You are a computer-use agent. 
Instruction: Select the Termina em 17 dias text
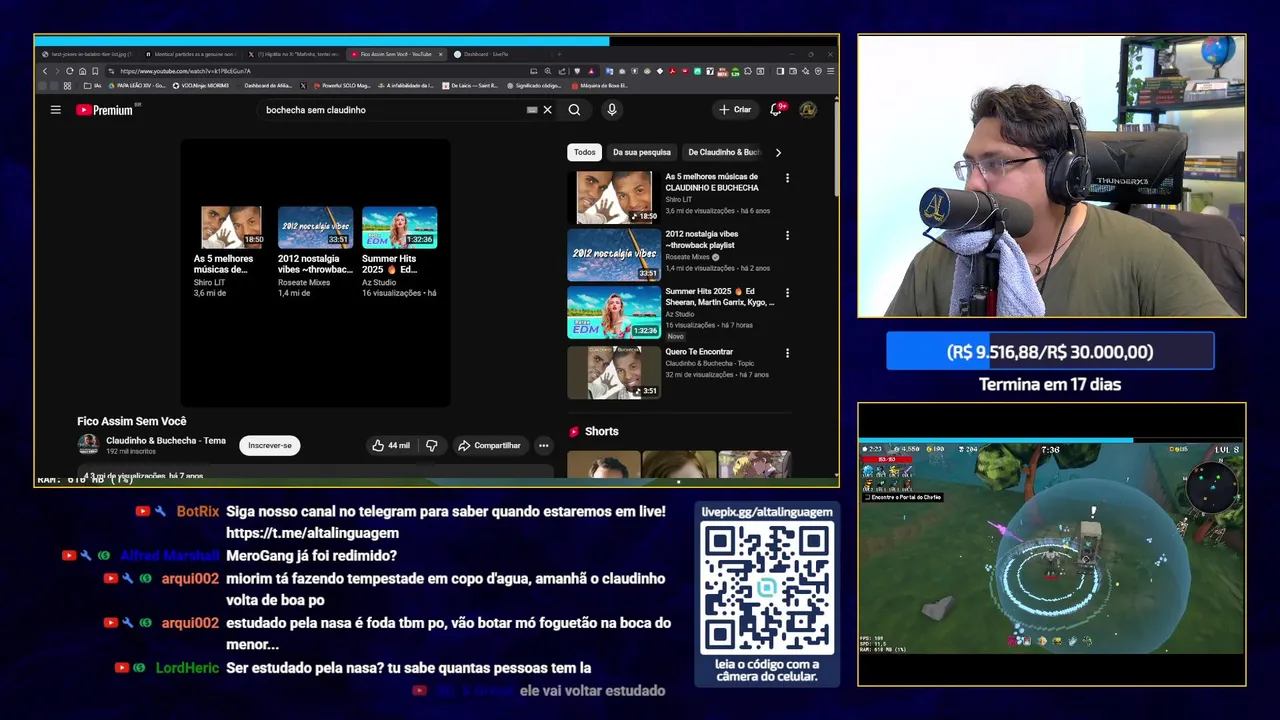(1050, 384)
